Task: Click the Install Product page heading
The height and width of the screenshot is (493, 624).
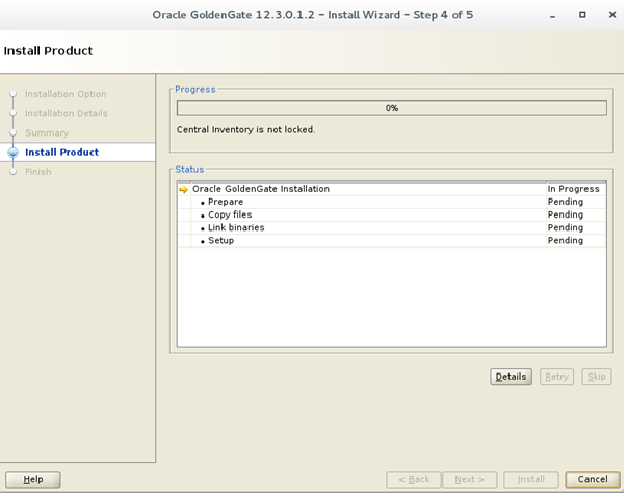Action: tap(48, 51)
